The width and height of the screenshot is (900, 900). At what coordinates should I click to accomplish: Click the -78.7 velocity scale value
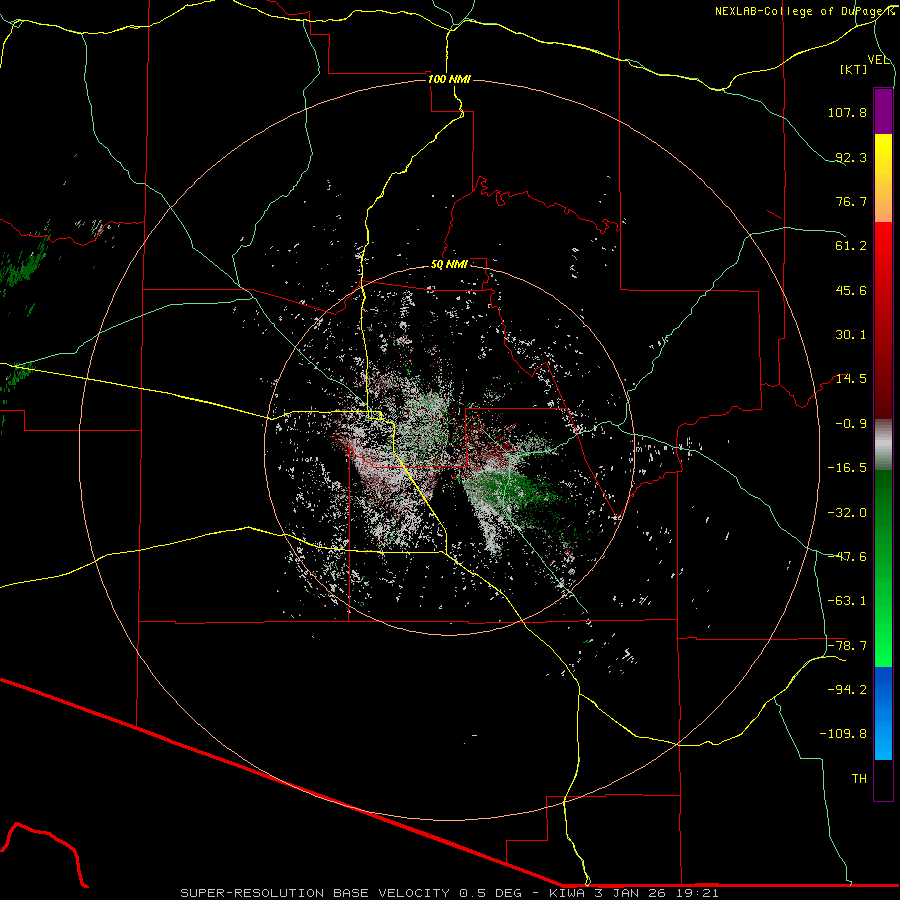click(x=847, y=646)
